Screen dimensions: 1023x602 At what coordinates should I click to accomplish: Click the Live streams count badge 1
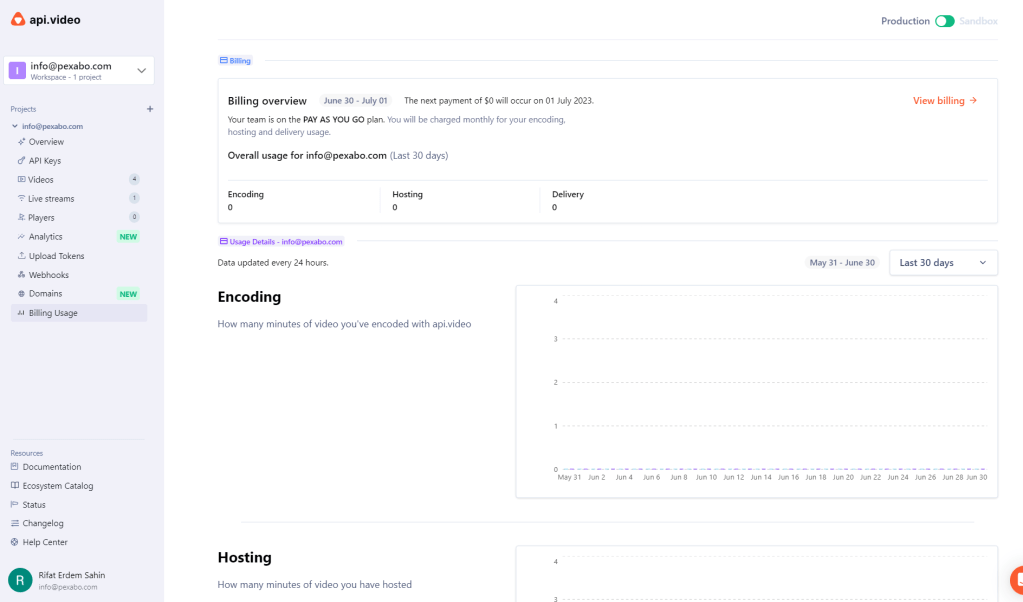click(x=134, y=198)
